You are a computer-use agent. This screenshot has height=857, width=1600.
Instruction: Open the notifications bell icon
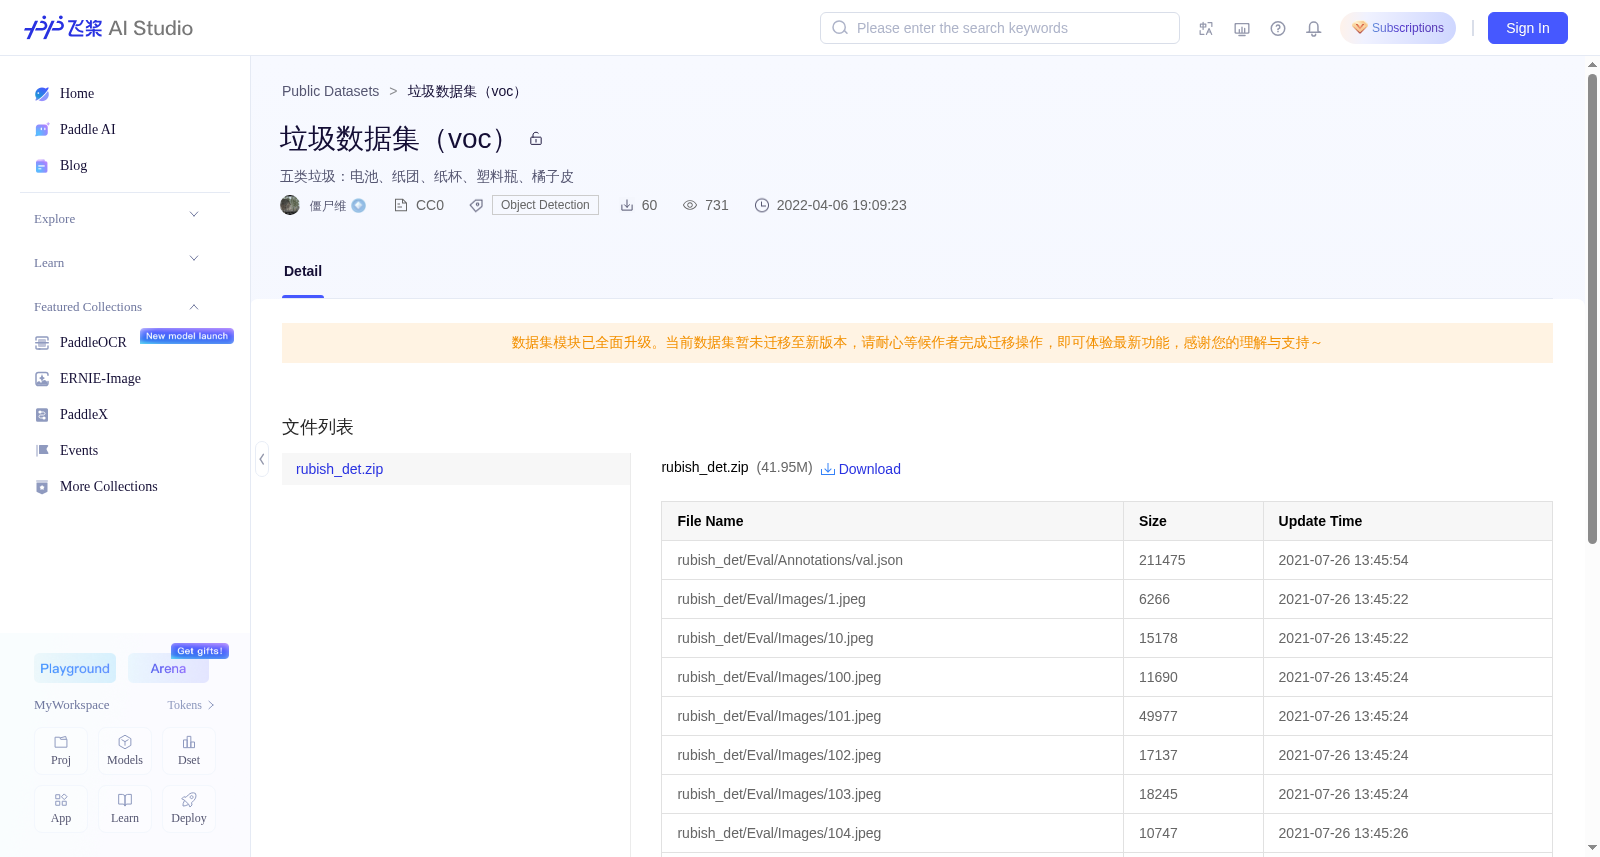click(1314, 29)
